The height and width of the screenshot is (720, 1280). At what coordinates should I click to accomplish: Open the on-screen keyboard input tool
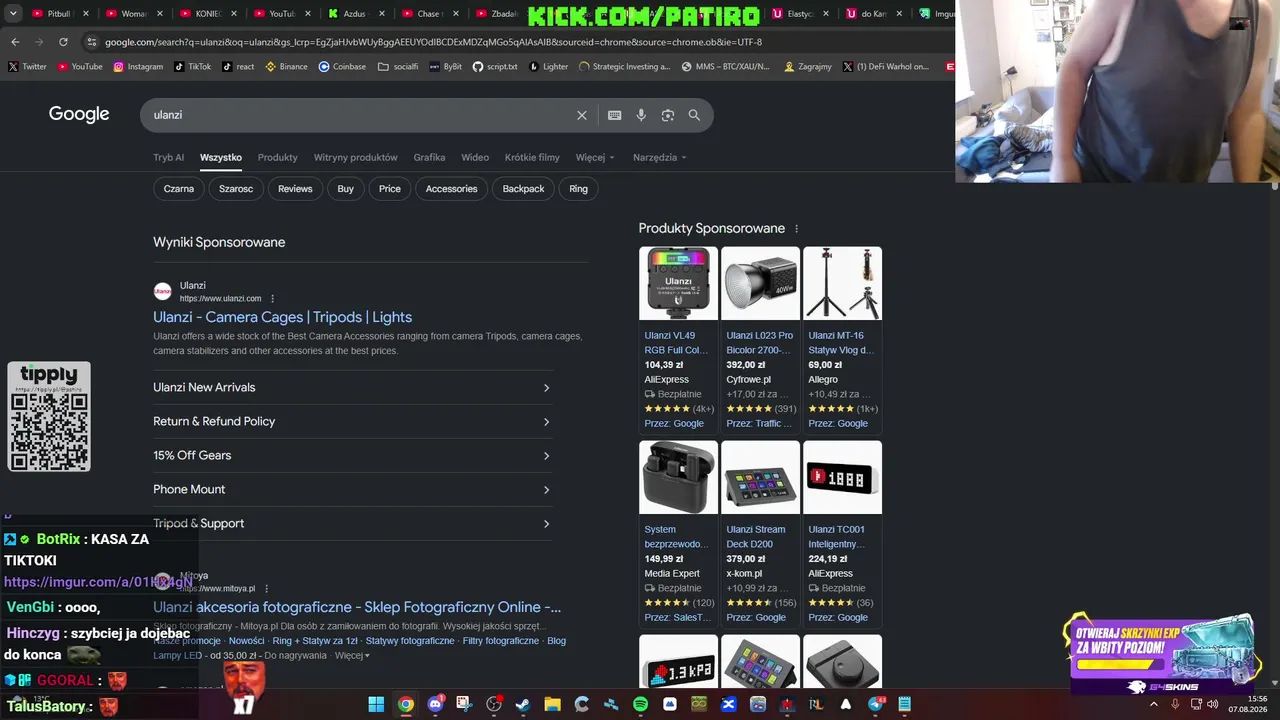coord(615,115)
